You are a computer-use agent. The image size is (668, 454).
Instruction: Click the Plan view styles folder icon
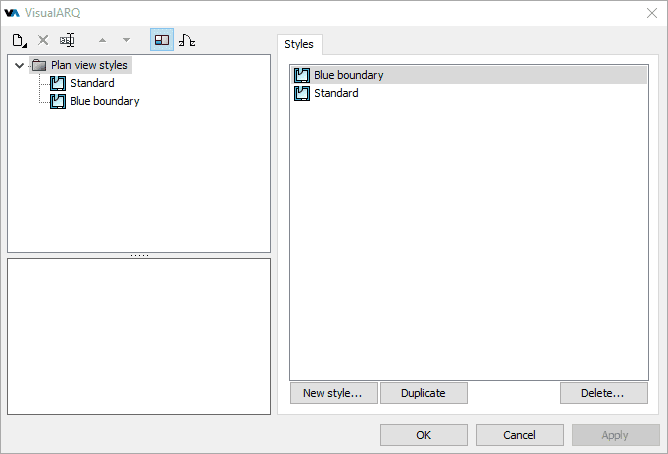tap(39, 65)
